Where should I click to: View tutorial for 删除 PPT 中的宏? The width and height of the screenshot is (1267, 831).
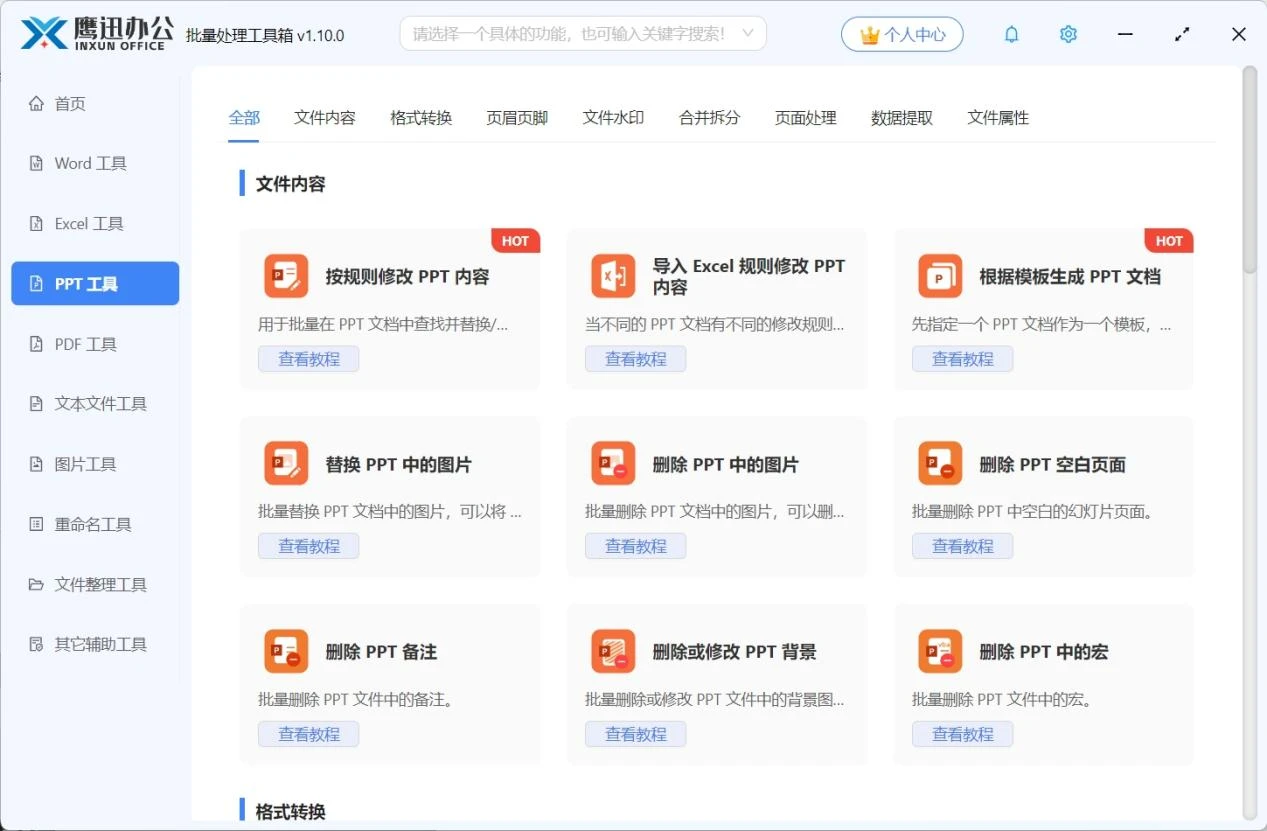(x=963, y=734)
